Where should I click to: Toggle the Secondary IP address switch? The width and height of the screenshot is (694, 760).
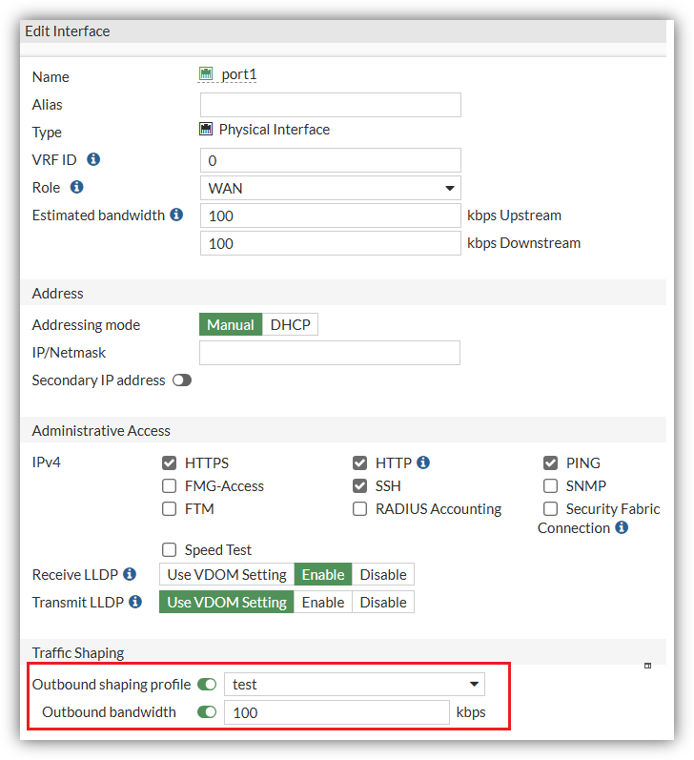[x=182, y=380]
